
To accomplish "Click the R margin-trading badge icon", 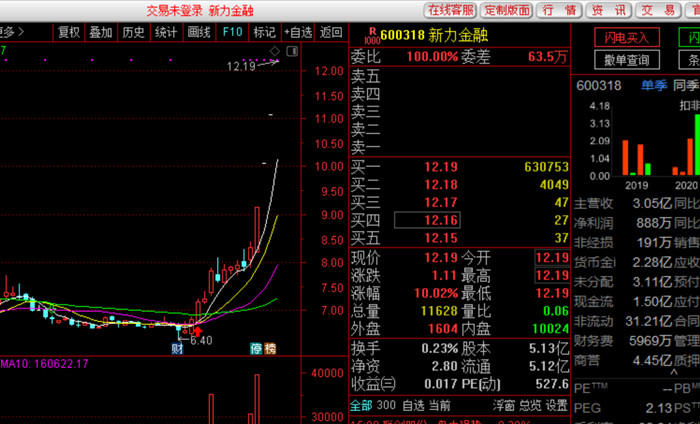I will click(372, 35).
